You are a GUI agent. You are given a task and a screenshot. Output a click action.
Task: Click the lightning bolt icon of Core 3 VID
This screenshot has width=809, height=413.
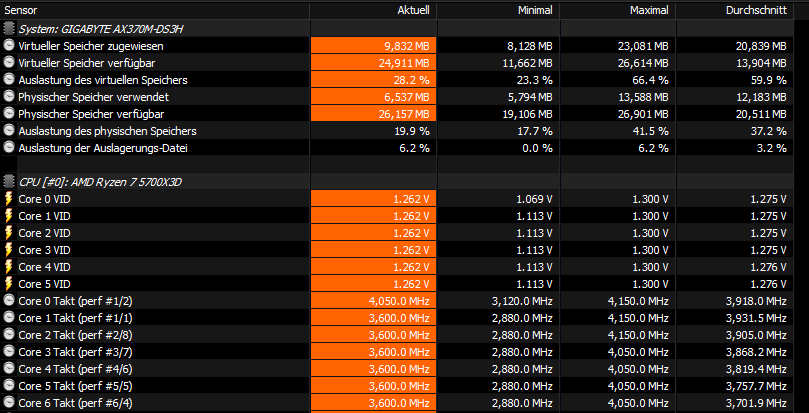click(9, 250)
